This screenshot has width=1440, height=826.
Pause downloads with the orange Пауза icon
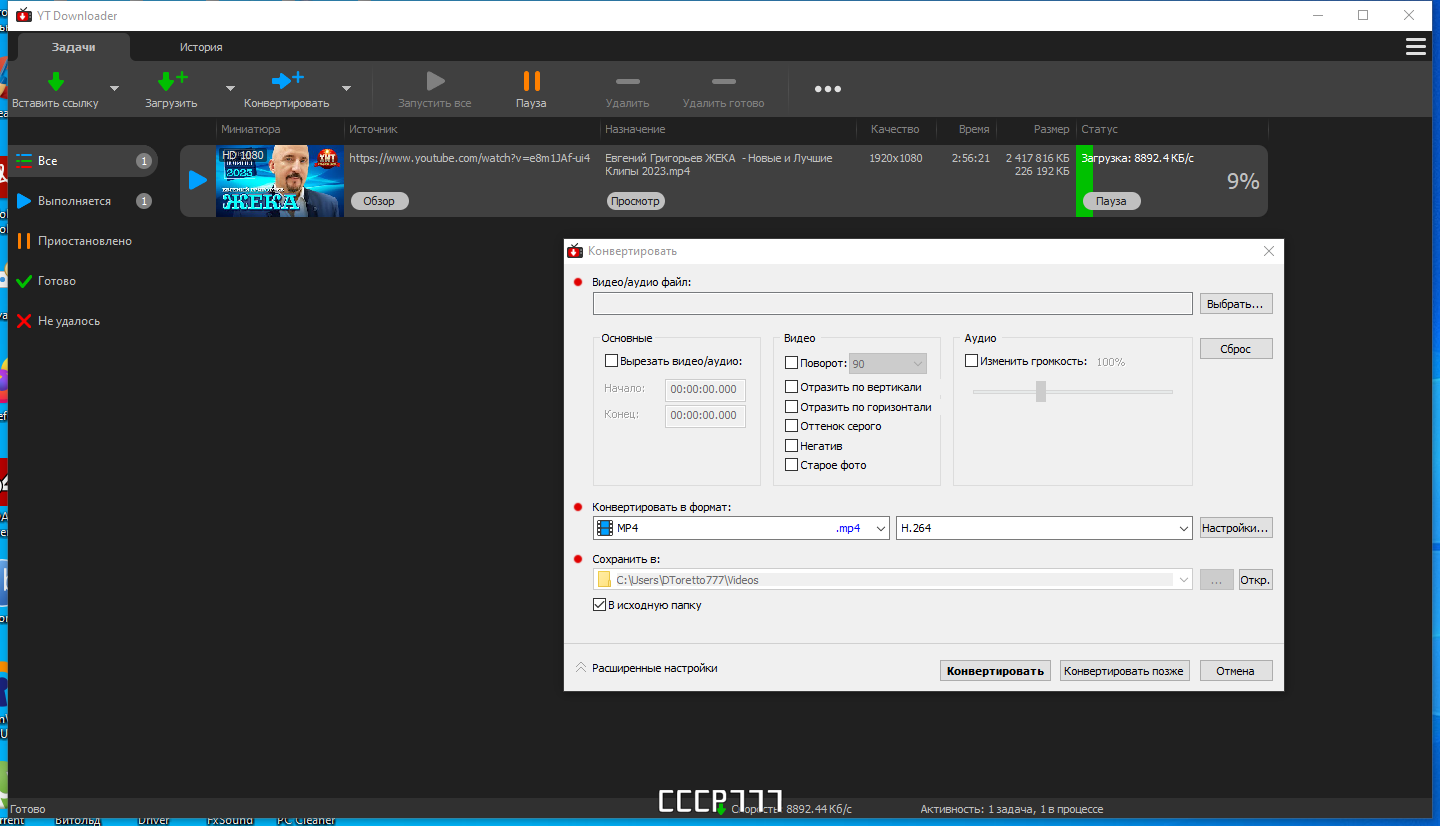click(x=532, y=81)
